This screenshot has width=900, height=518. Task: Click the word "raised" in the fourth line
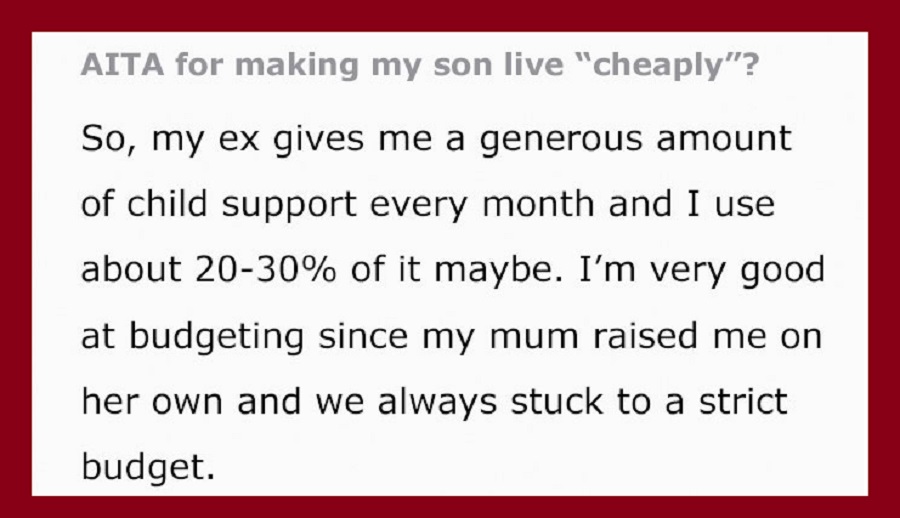[645, 335]
